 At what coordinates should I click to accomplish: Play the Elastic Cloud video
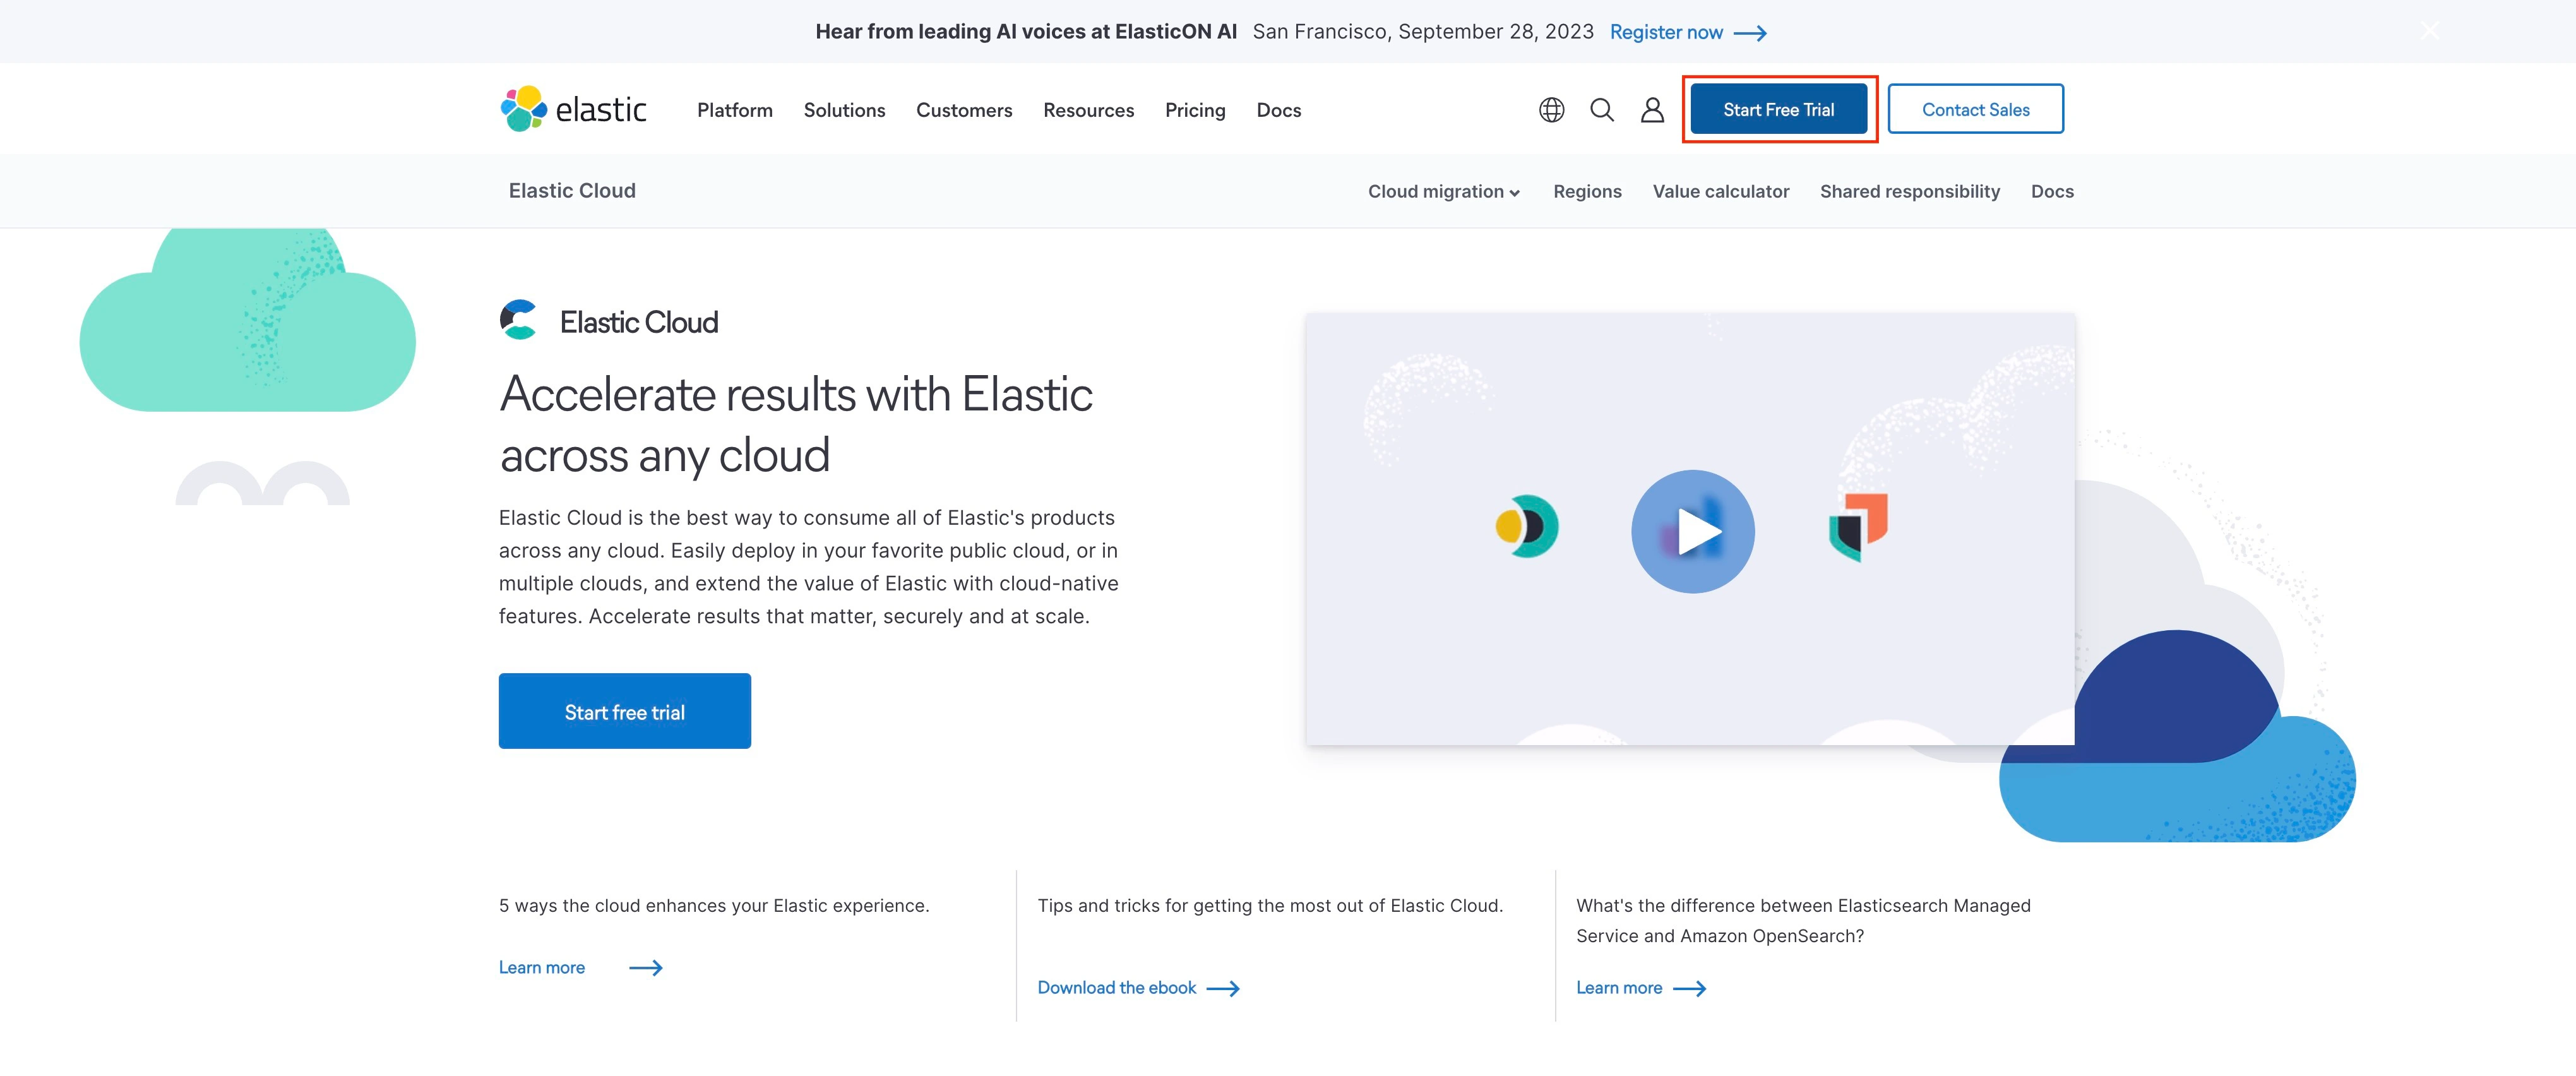(1692, 531)
